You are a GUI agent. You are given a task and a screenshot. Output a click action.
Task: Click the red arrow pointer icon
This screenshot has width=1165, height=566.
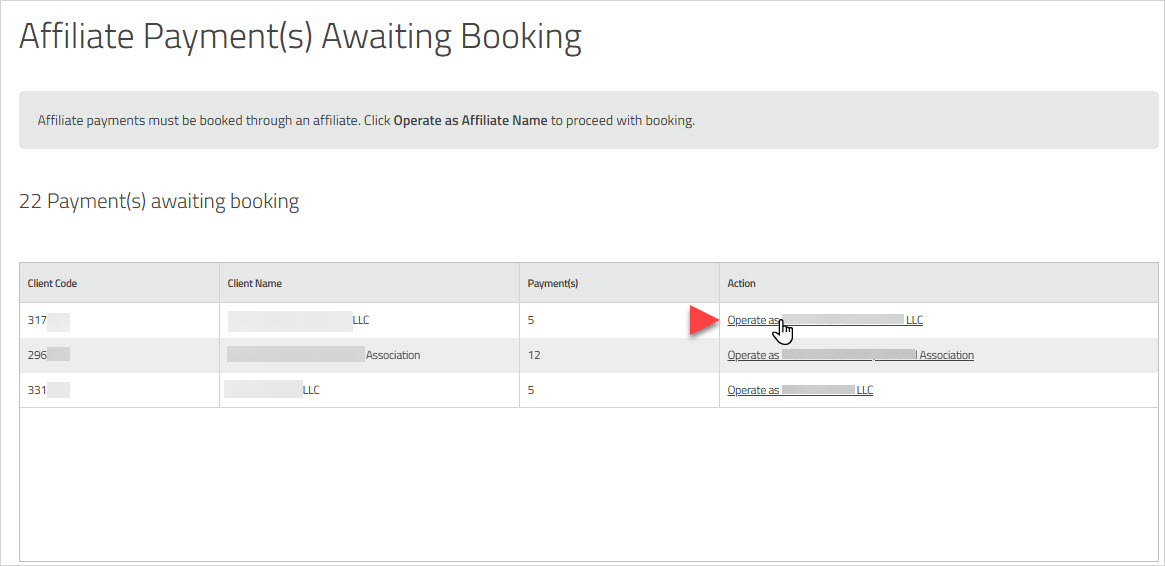703,321
